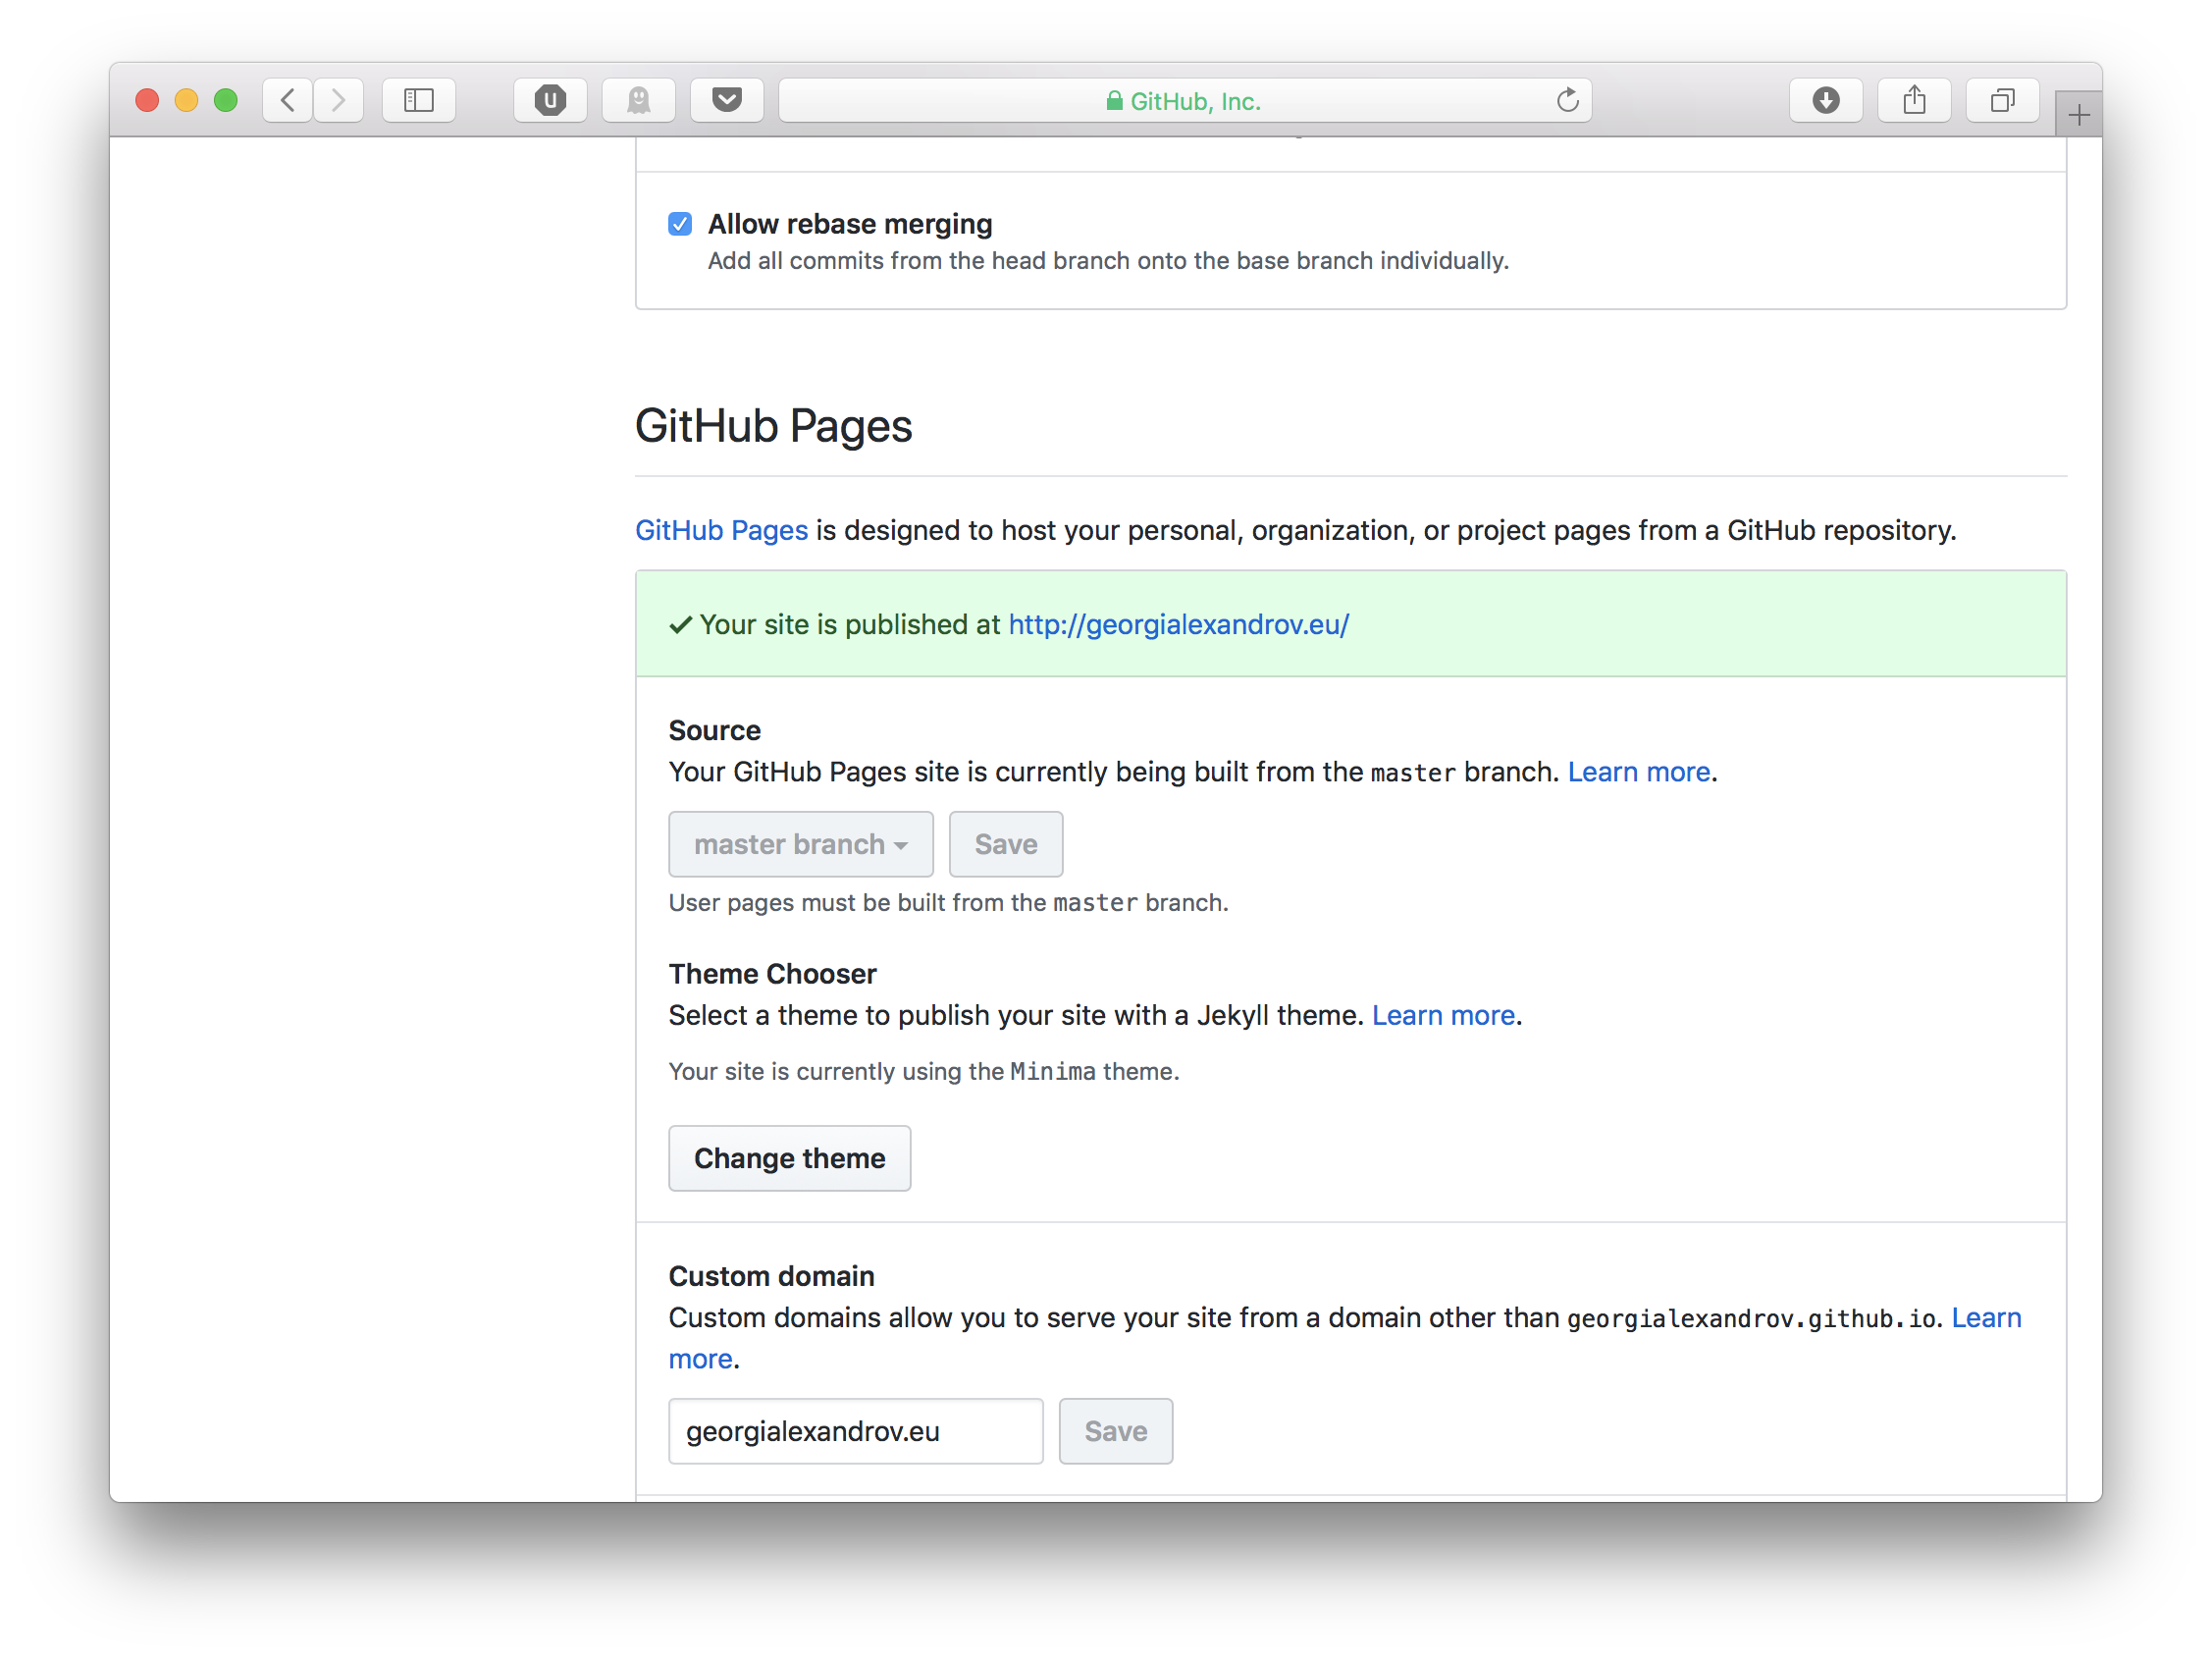
Task: Toggle the Allow rebase merging checkbox
Action: (x=679, y=221)
